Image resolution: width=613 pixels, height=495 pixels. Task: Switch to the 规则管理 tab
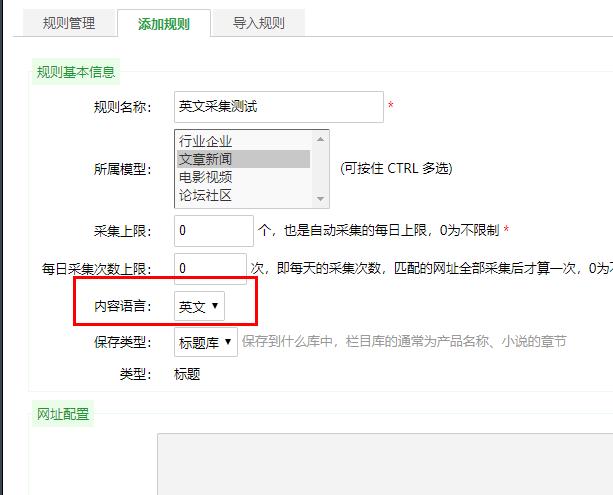pyautogui.click(x=69, y=23)
